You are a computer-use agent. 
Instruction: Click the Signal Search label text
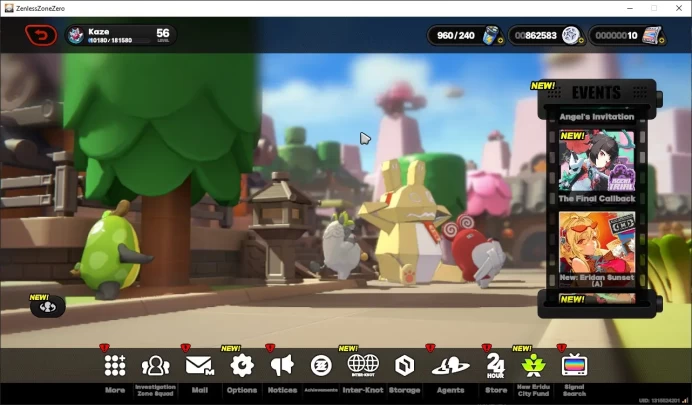click(x=574, y=390)
